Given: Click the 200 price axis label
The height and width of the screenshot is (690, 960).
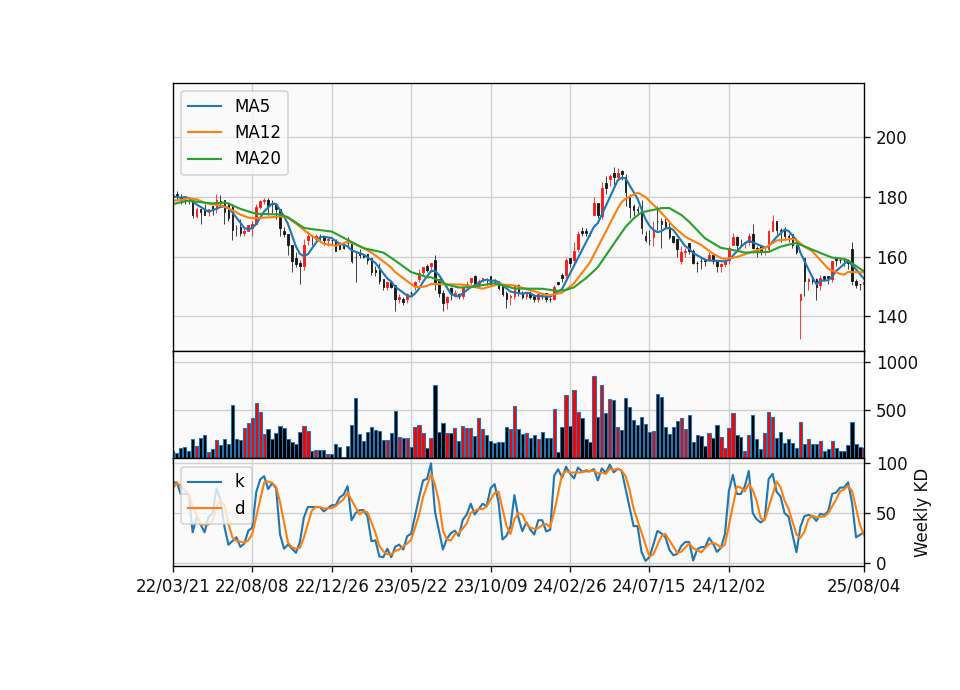Looking at the screenshot, I should click(891, 138).
